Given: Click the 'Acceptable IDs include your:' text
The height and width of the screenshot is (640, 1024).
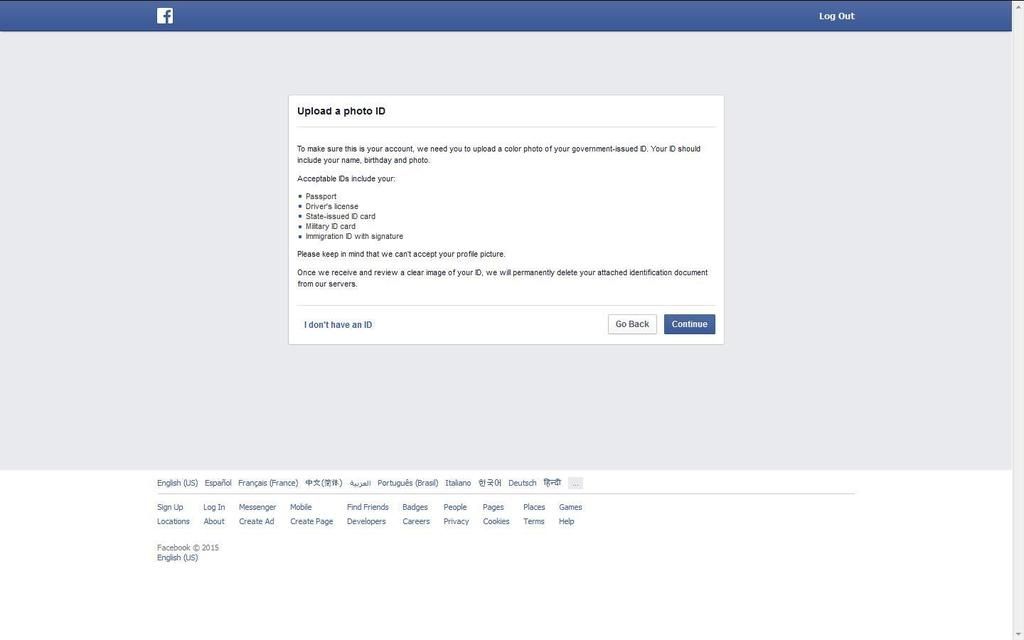Looking at the screenshot, I should 346,179.
